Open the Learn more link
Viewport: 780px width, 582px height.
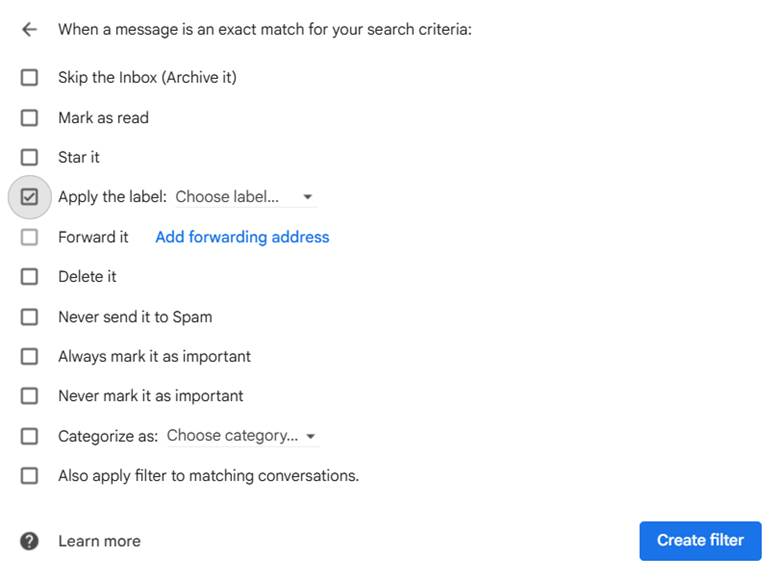(99, 541)
